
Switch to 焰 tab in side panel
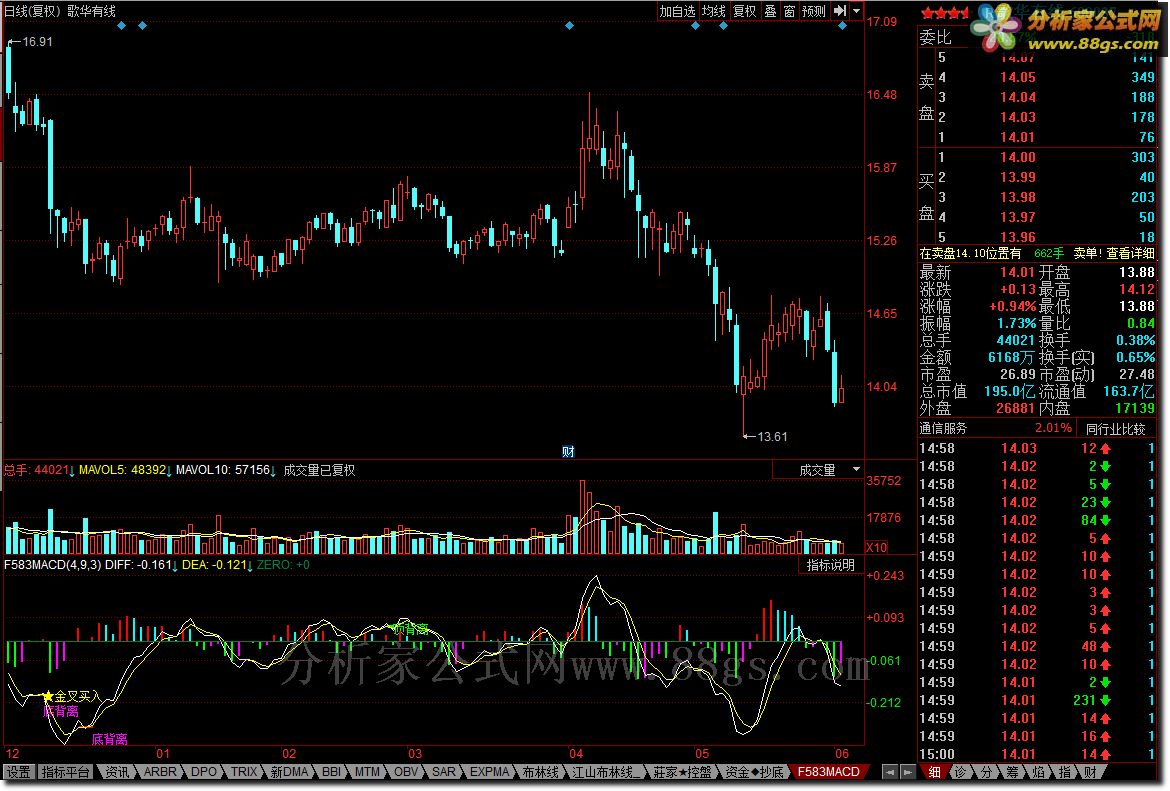pyautogui.click(x=1039, y=772)
